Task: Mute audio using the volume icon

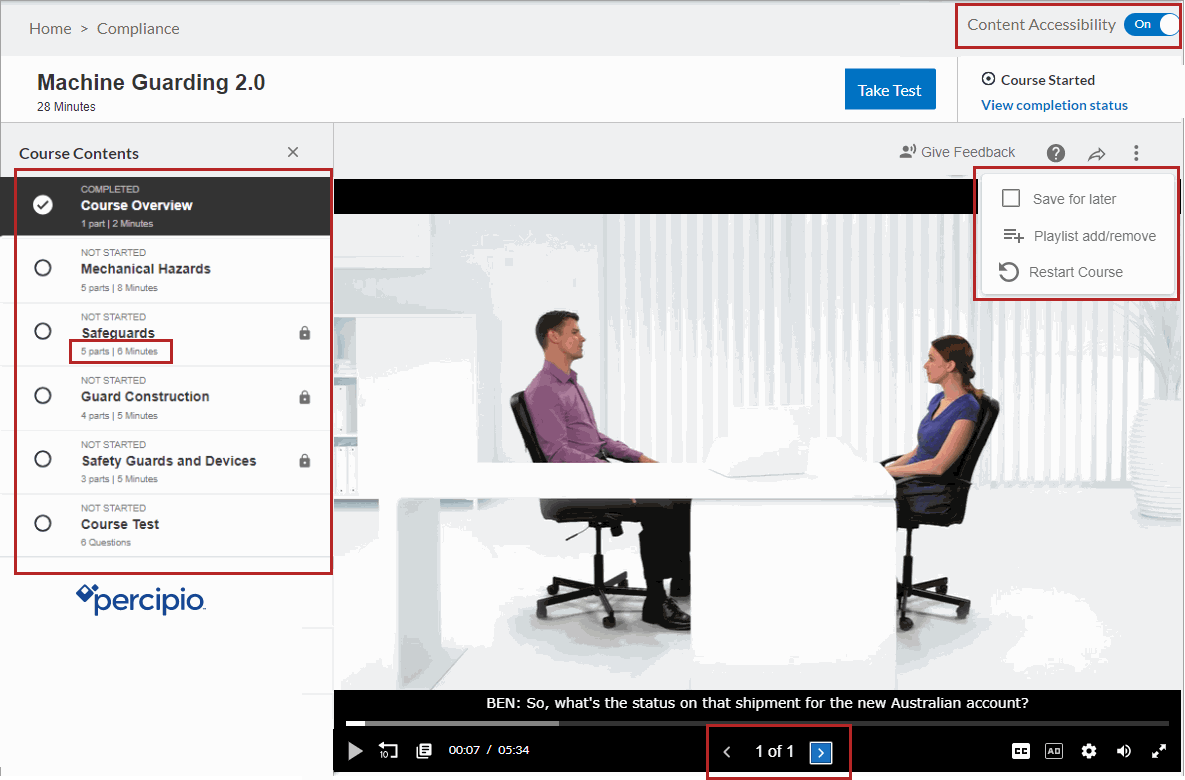Action: point(1124,750)
